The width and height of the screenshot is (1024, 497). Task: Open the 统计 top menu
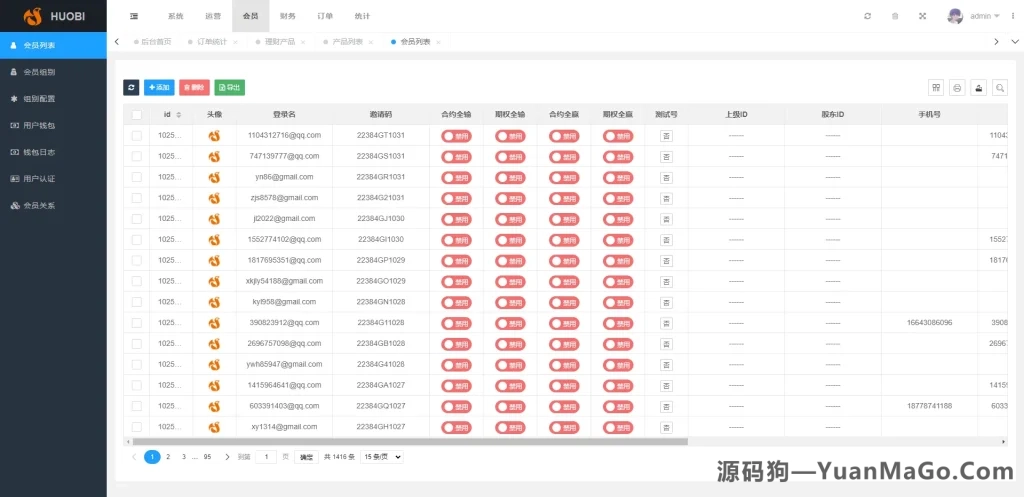(x=362, y=16)
